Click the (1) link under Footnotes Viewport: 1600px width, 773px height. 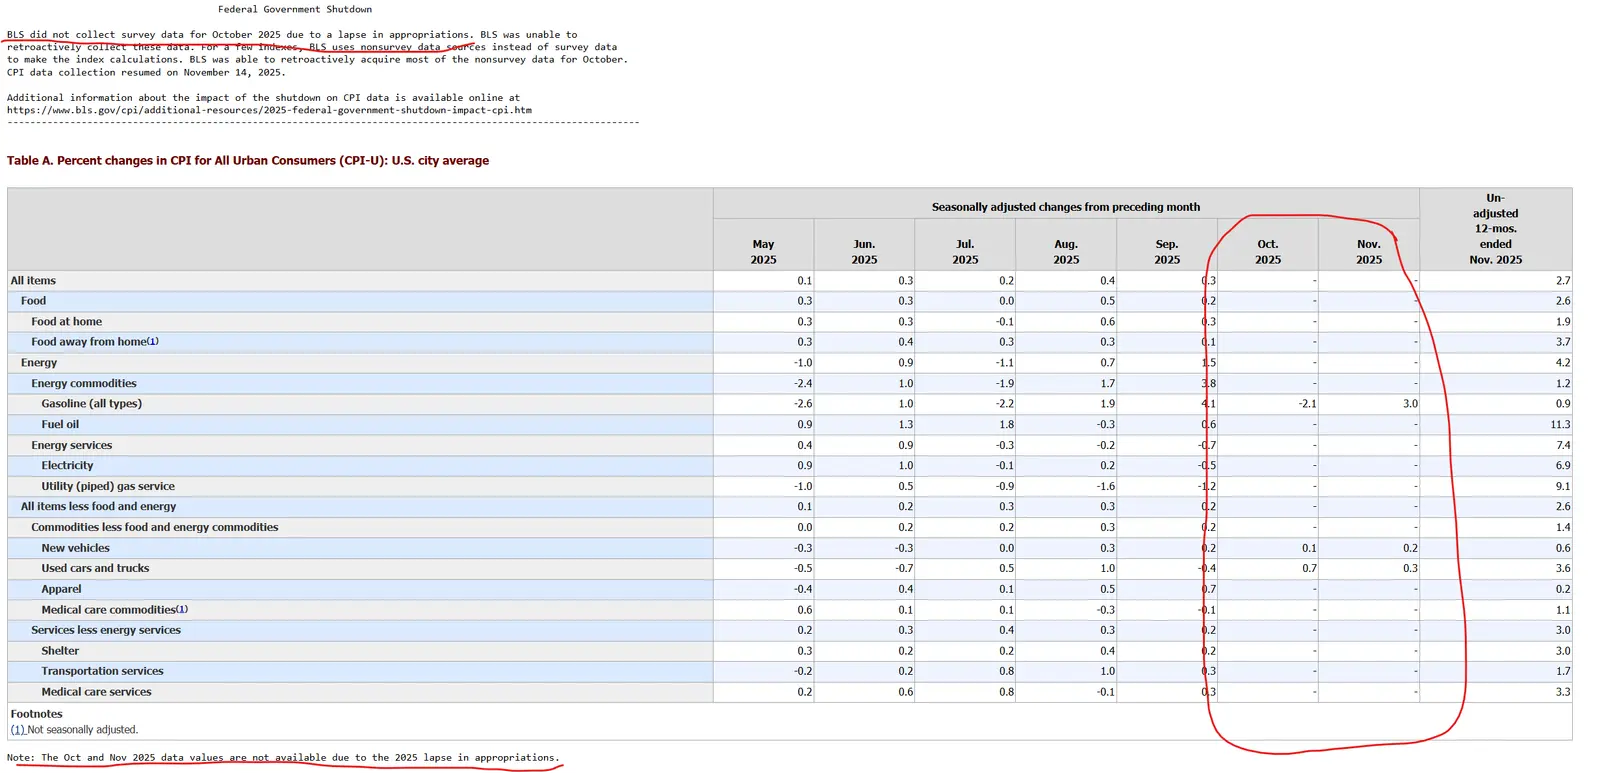[18, 730]
